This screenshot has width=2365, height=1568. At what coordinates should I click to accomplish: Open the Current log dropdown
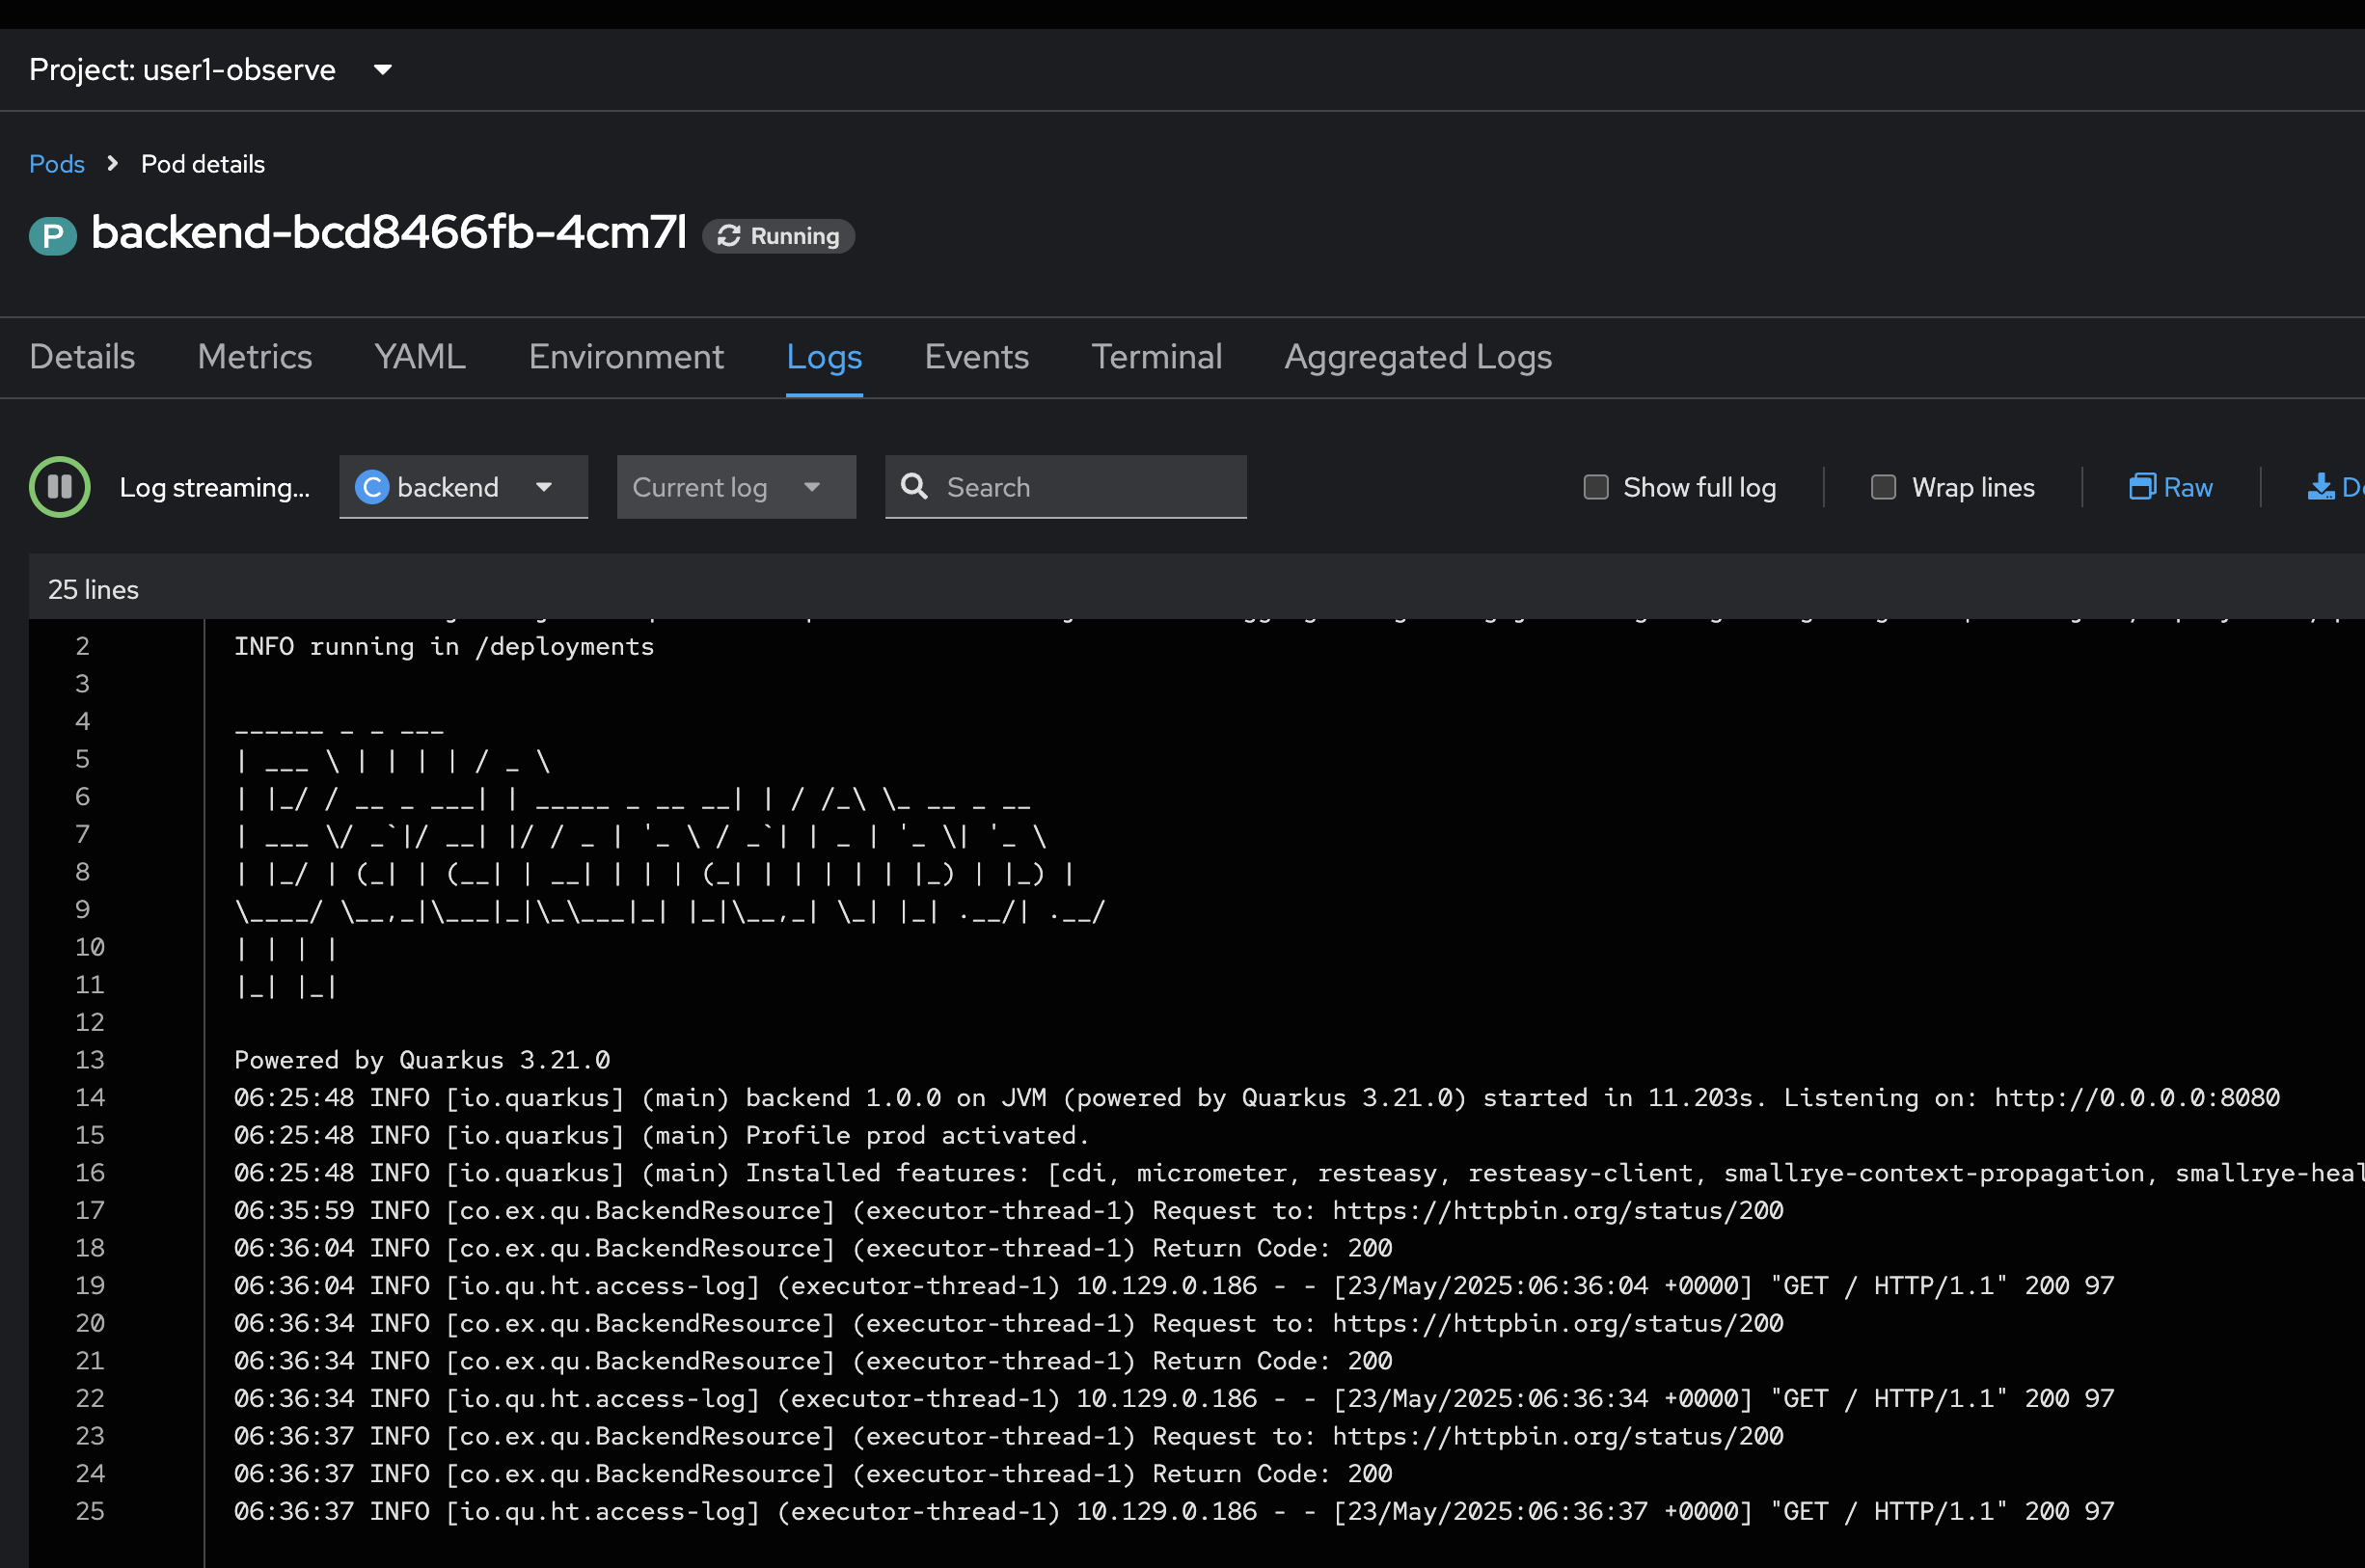pos(736,487)
